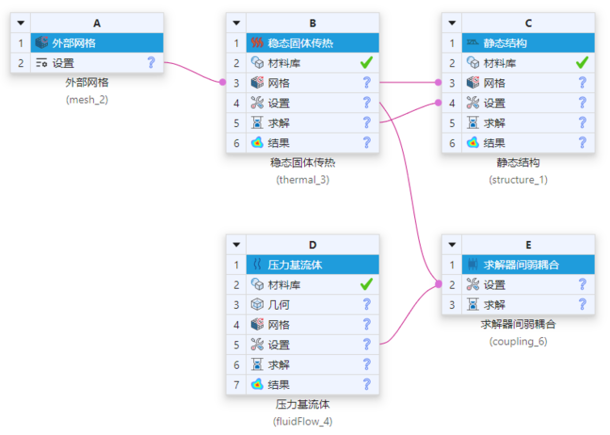
Task: Select the 求解器间弱耦合 title row in block E
Action: click(x=528, y=265)
